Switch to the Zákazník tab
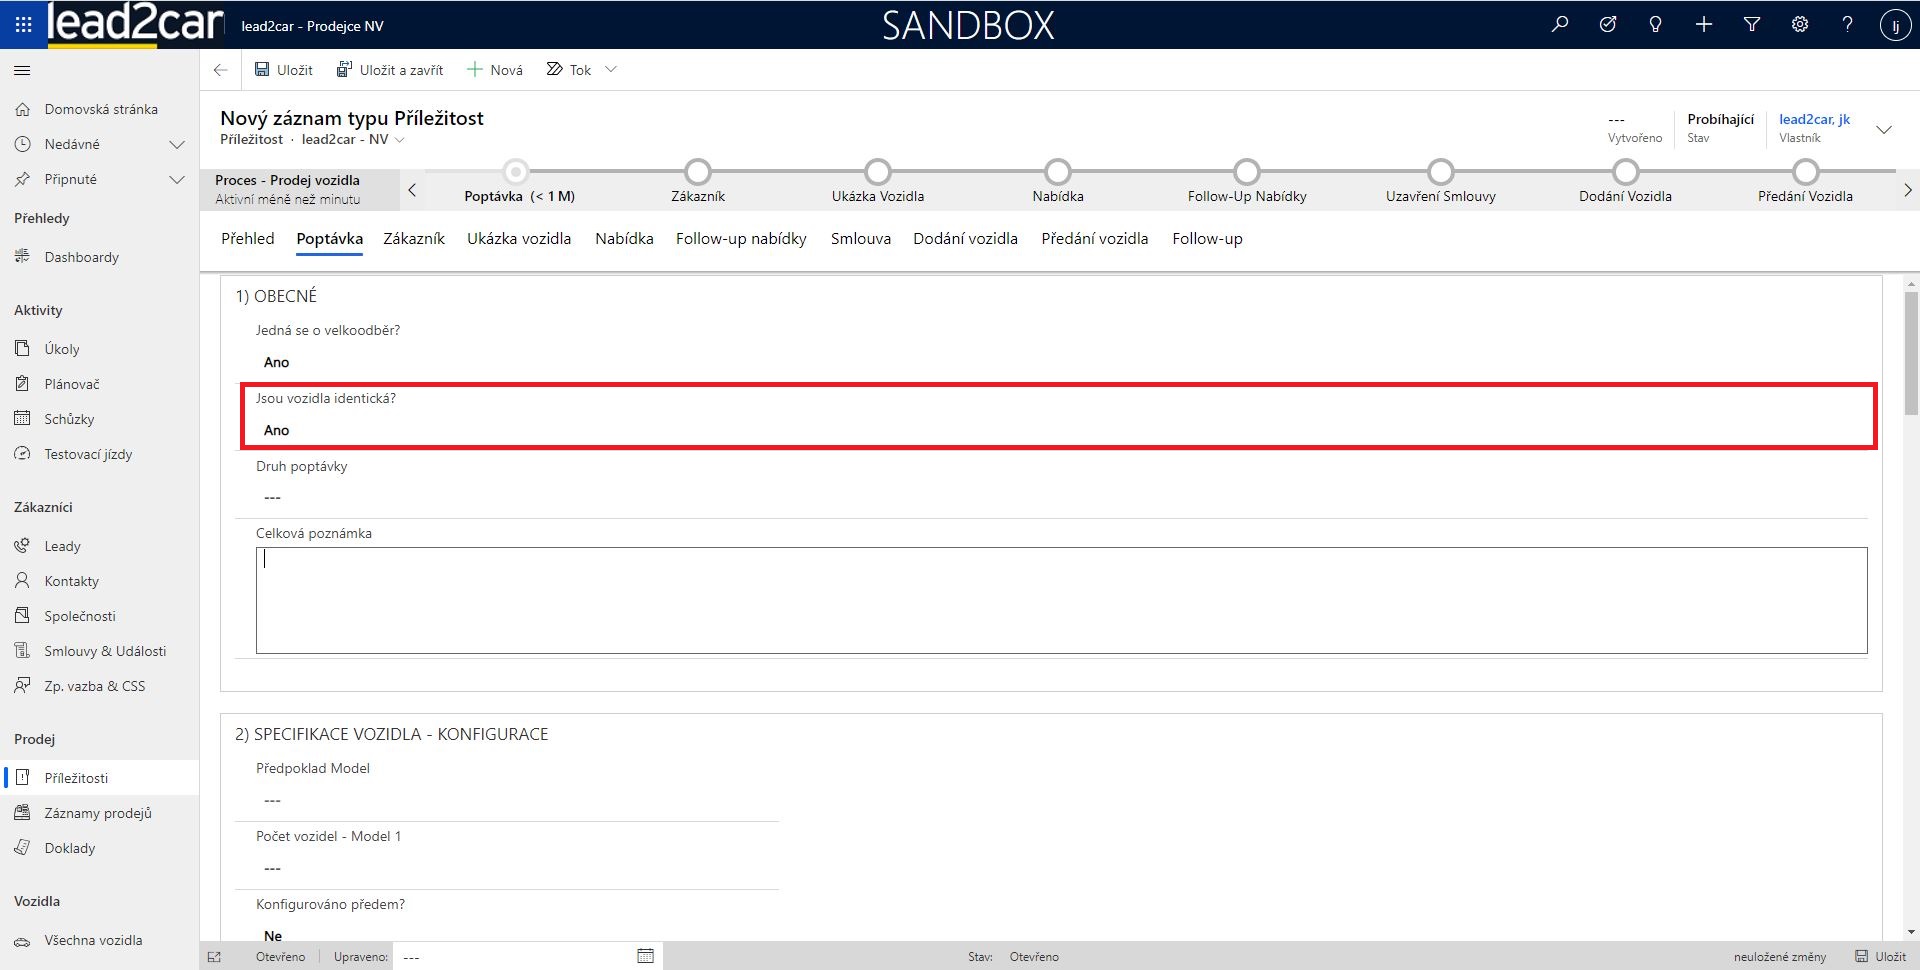The height and width of the screenshot is (970, 1920). (414, 239)
